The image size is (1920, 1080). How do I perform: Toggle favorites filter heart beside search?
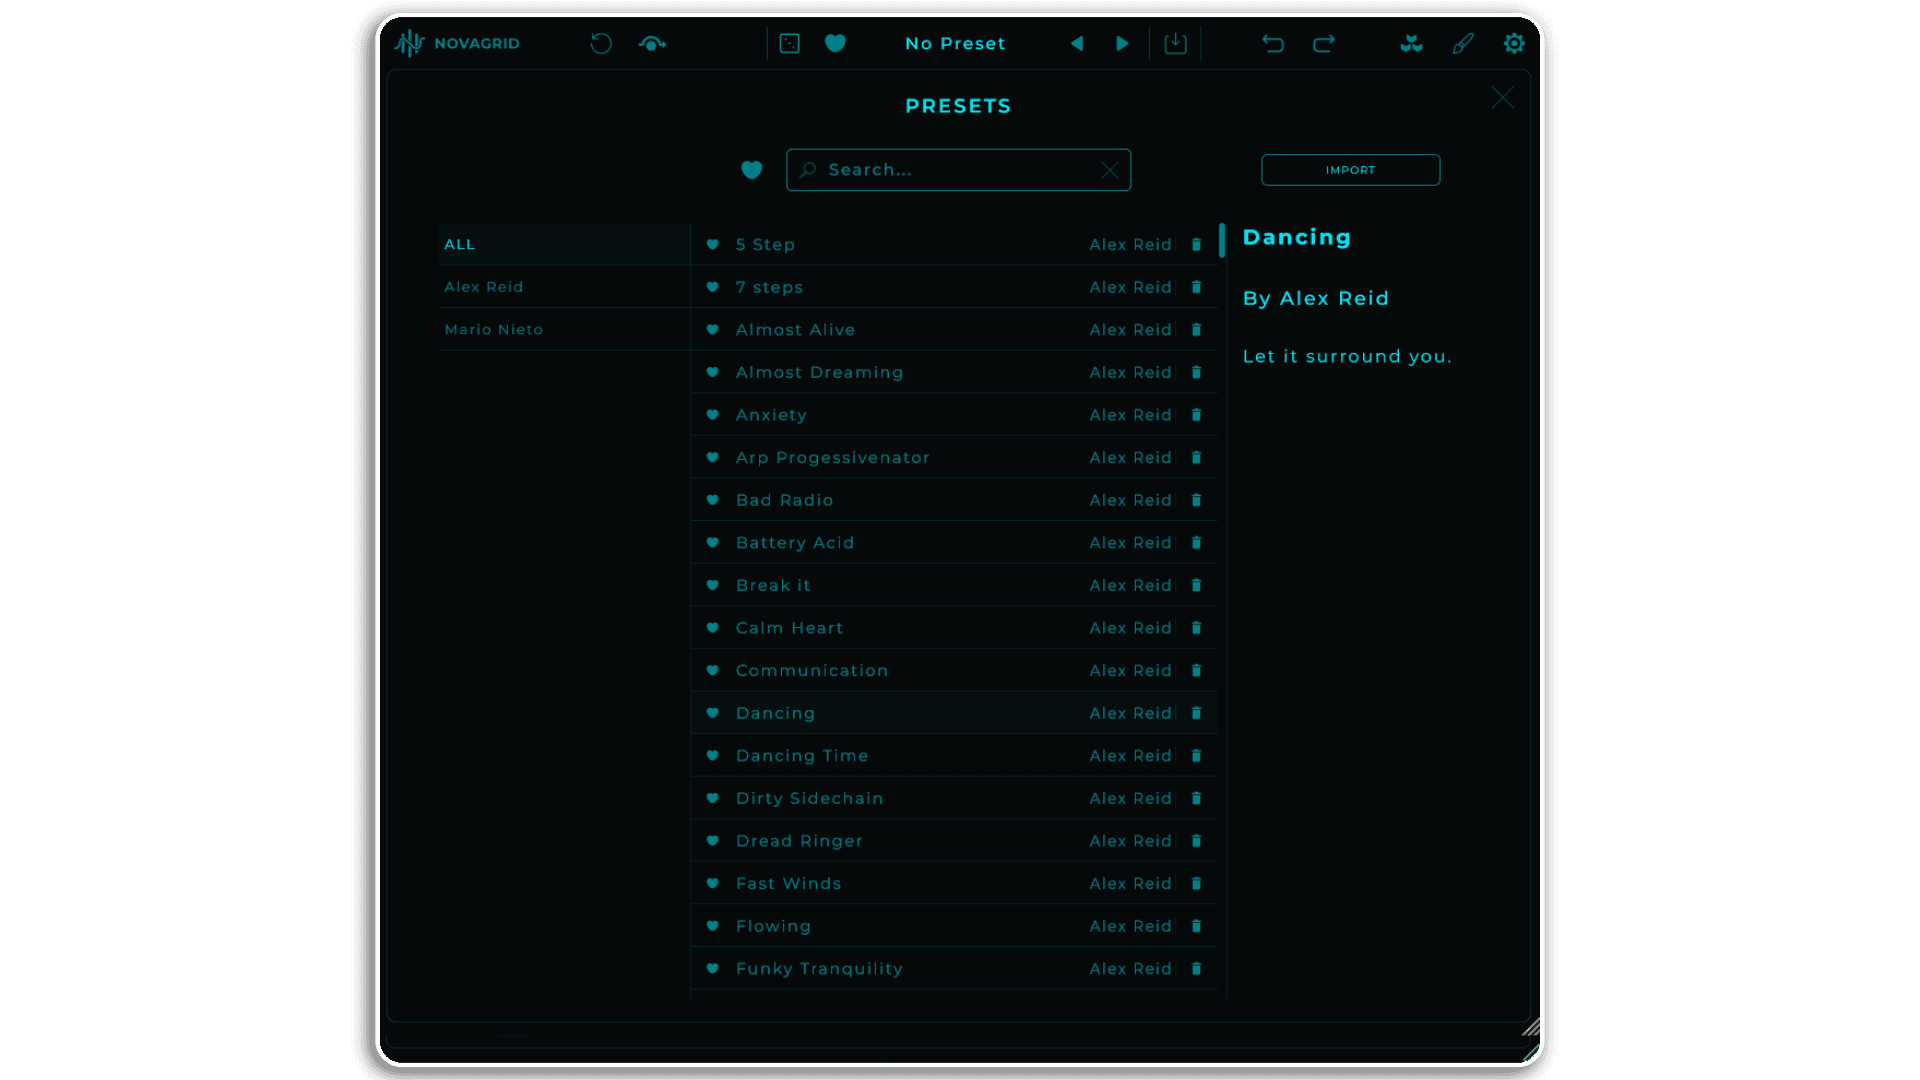752,170
